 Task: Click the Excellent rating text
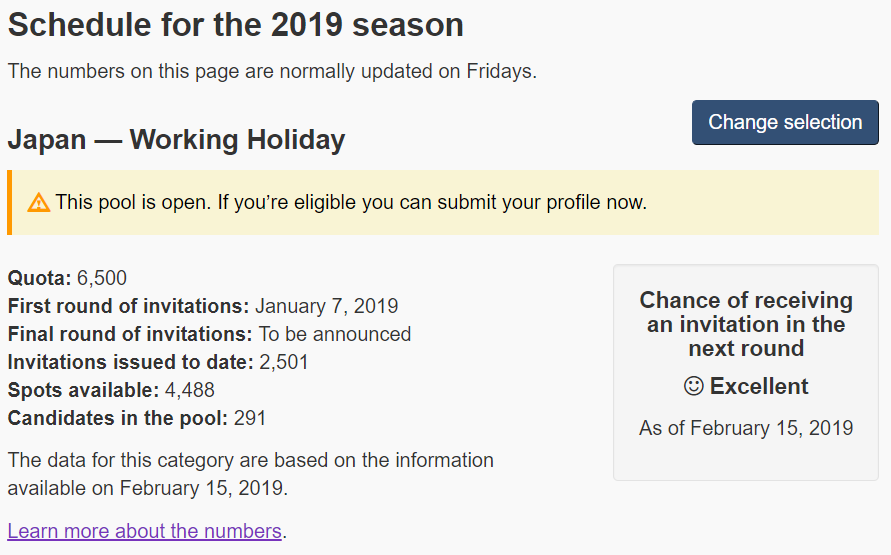coord(759,386)
